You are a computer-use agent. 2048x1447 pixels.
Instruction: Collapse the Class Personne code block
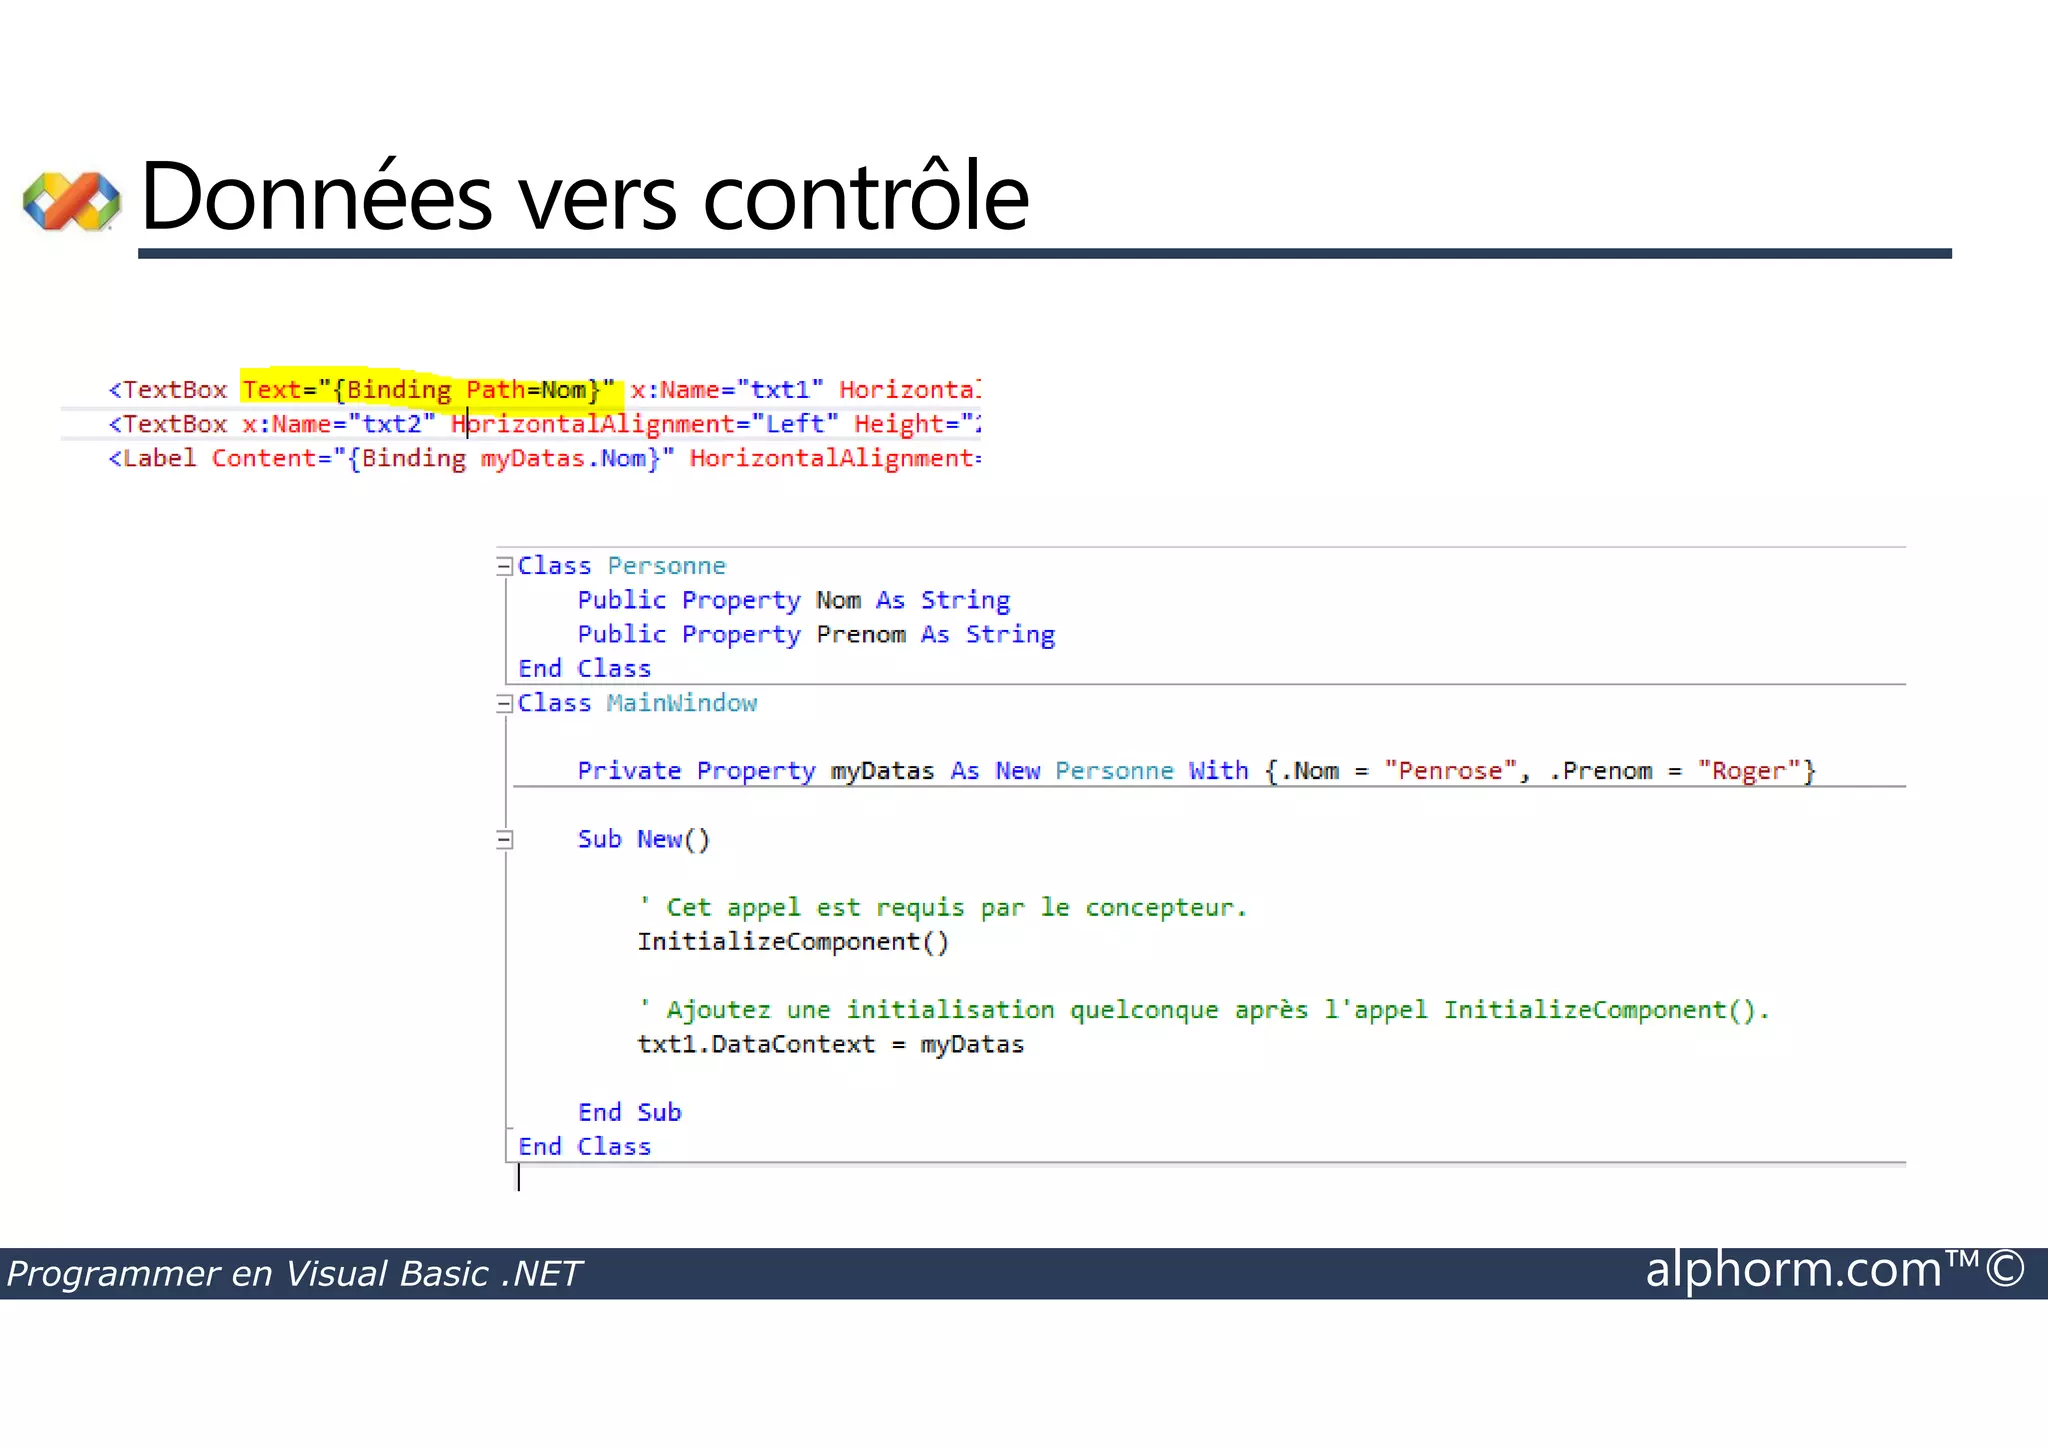click(x=504, y=566)
